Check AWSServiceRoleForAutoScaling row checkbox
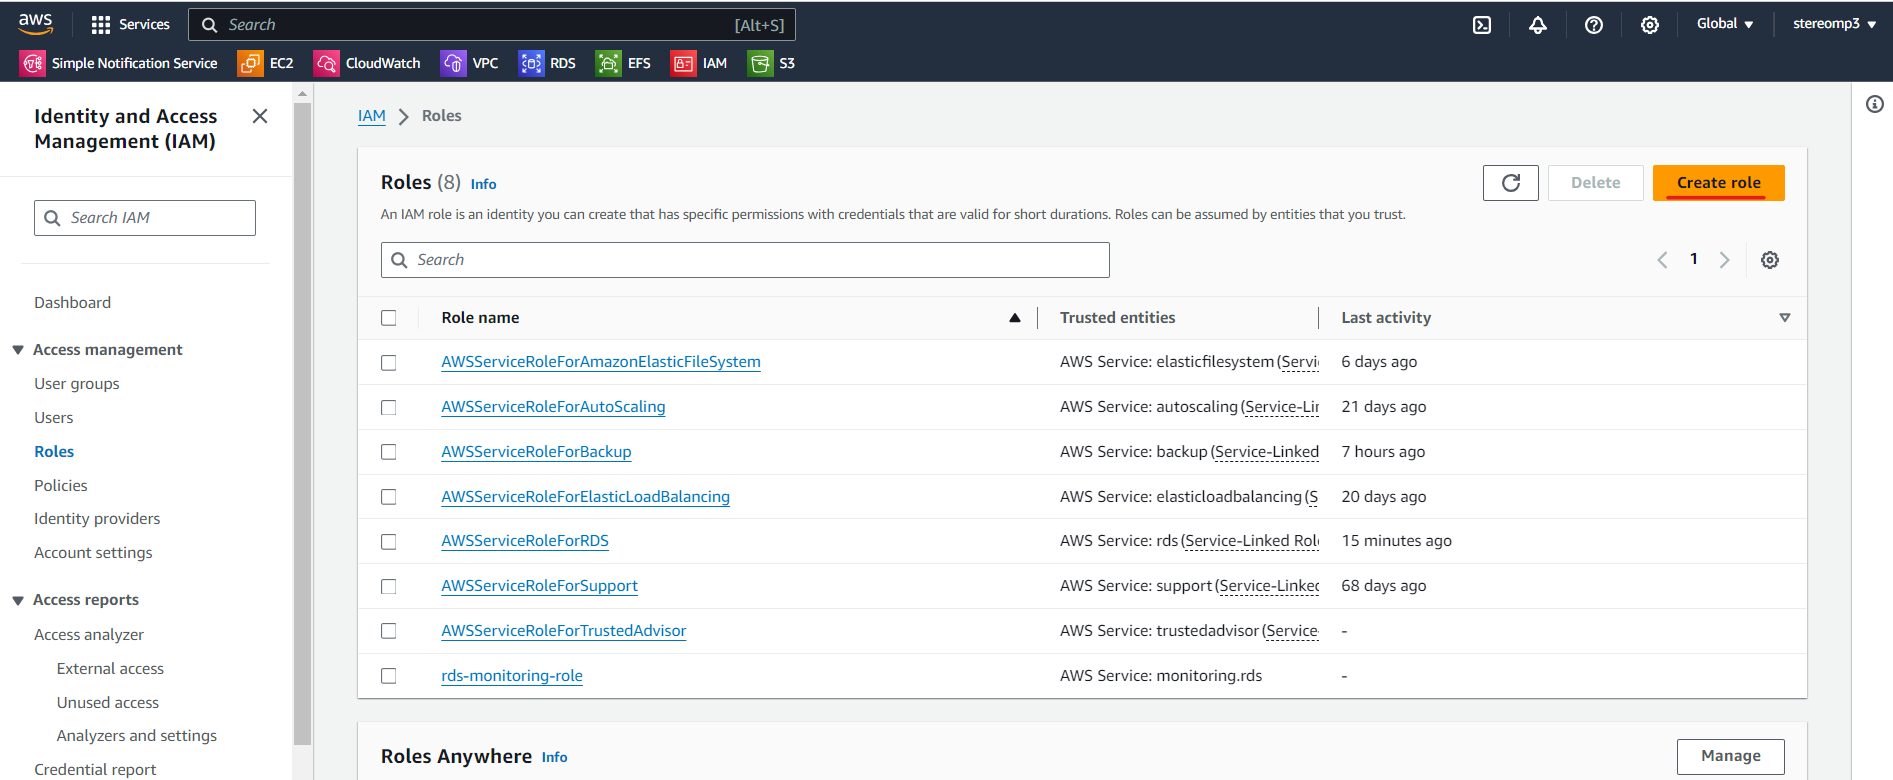 389,407
